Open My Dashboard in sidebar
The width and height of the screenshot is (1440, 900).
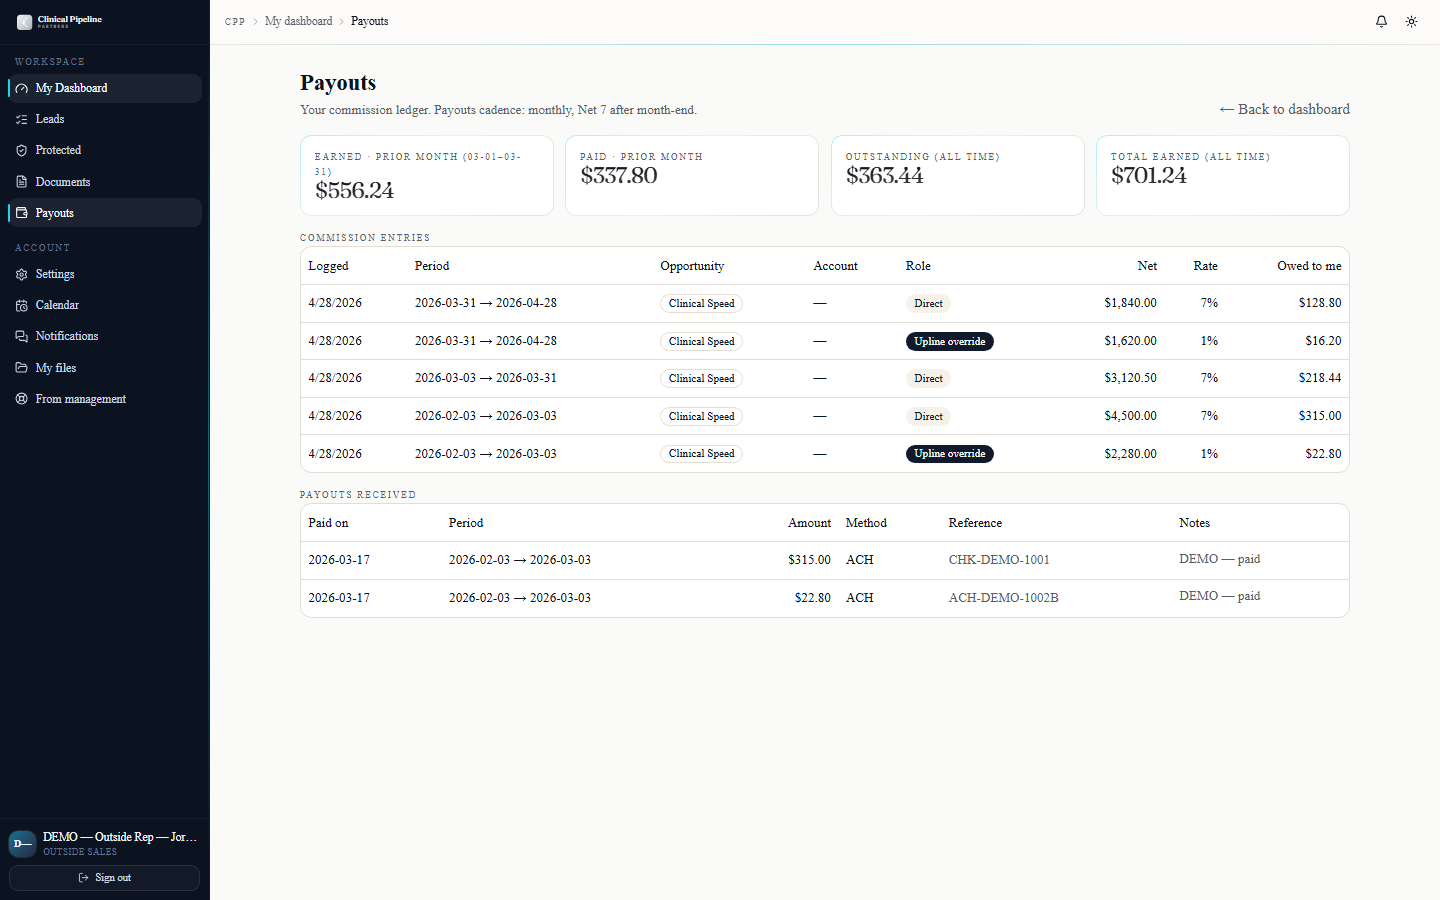(x=105, y=88)
